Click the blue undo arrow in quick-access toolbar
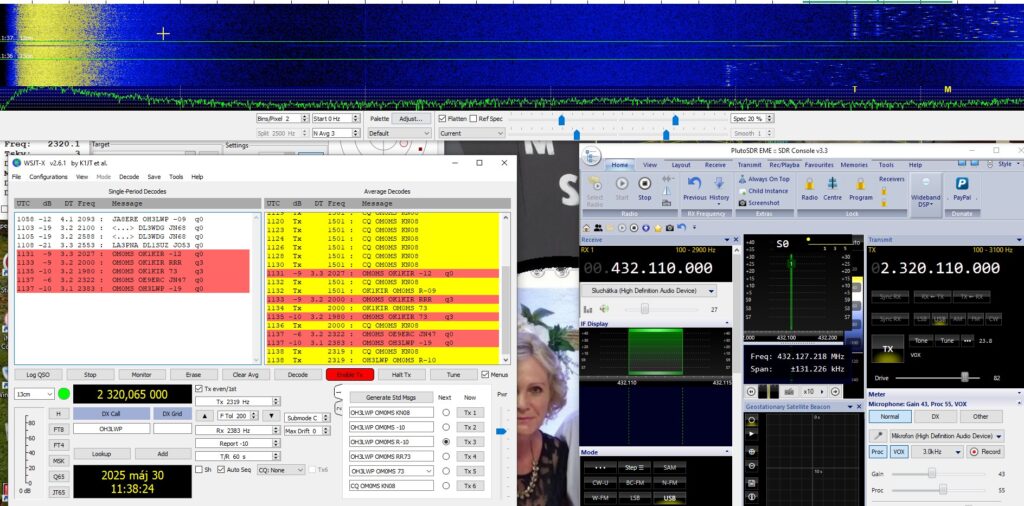Image resolution: width=1024 pixels, height=506 pixels. pos(681,227)
